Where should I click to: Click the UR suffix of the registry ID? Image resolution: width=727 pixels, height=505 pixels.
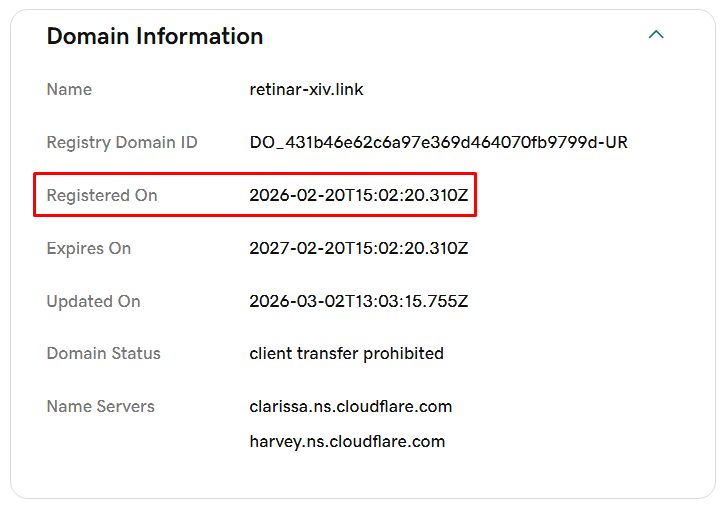coord(617,143)
